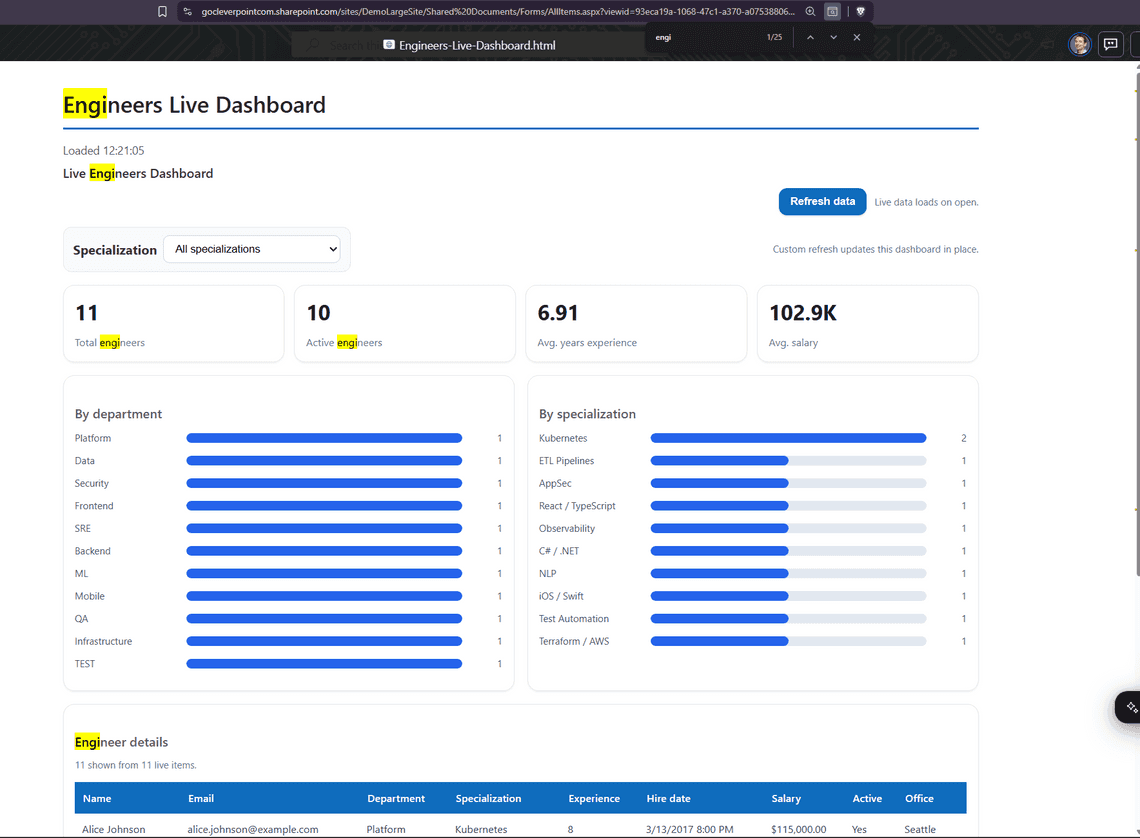Viewport: 1140px width, 838px height.
Task: Click the Refresh data button
Action: coord(822,201)
